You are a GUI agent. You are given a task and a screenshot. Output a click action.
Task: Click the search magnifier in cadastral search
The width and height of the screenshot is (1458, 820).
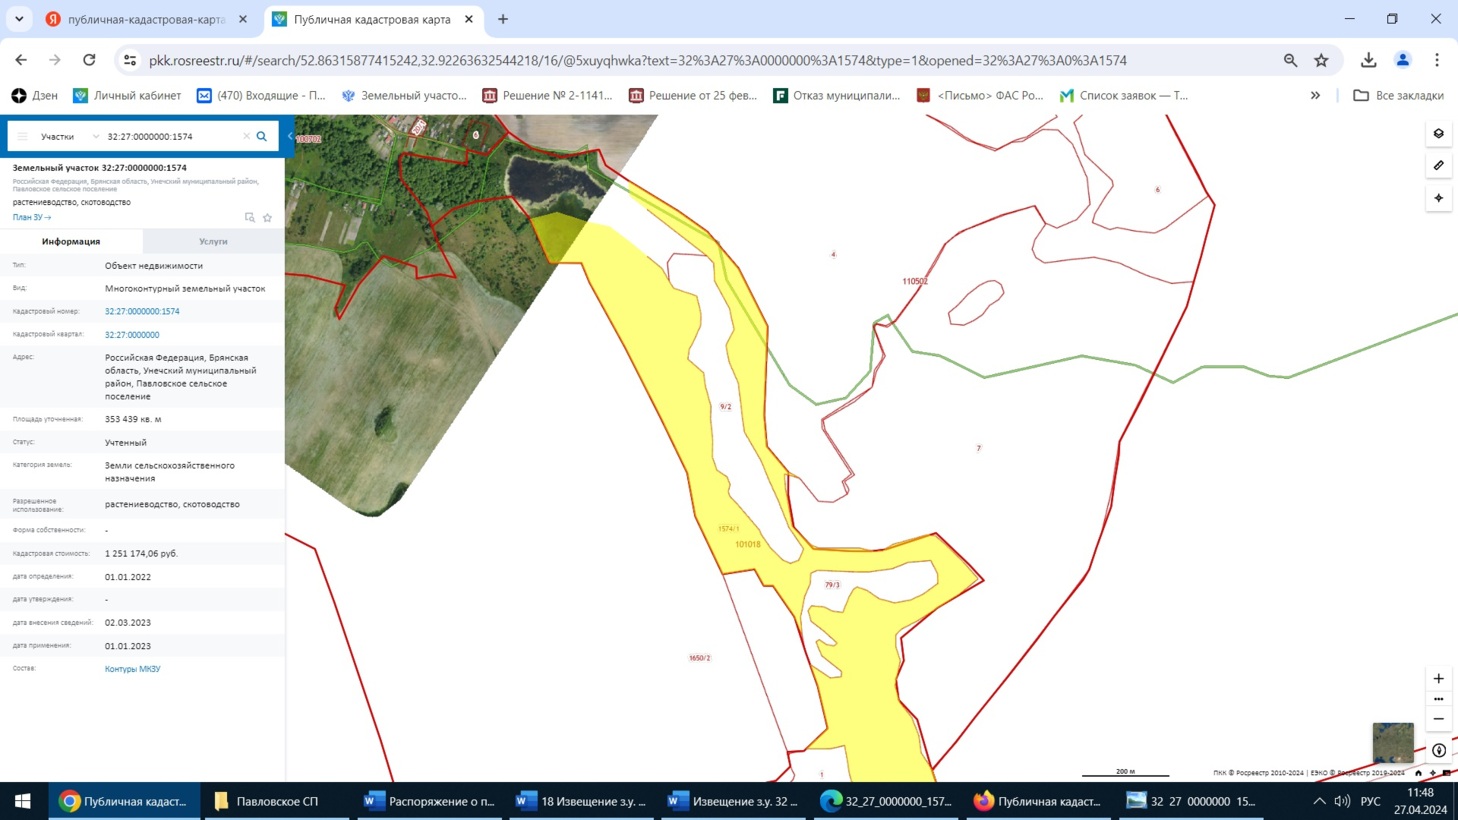[x=262, y=136]
